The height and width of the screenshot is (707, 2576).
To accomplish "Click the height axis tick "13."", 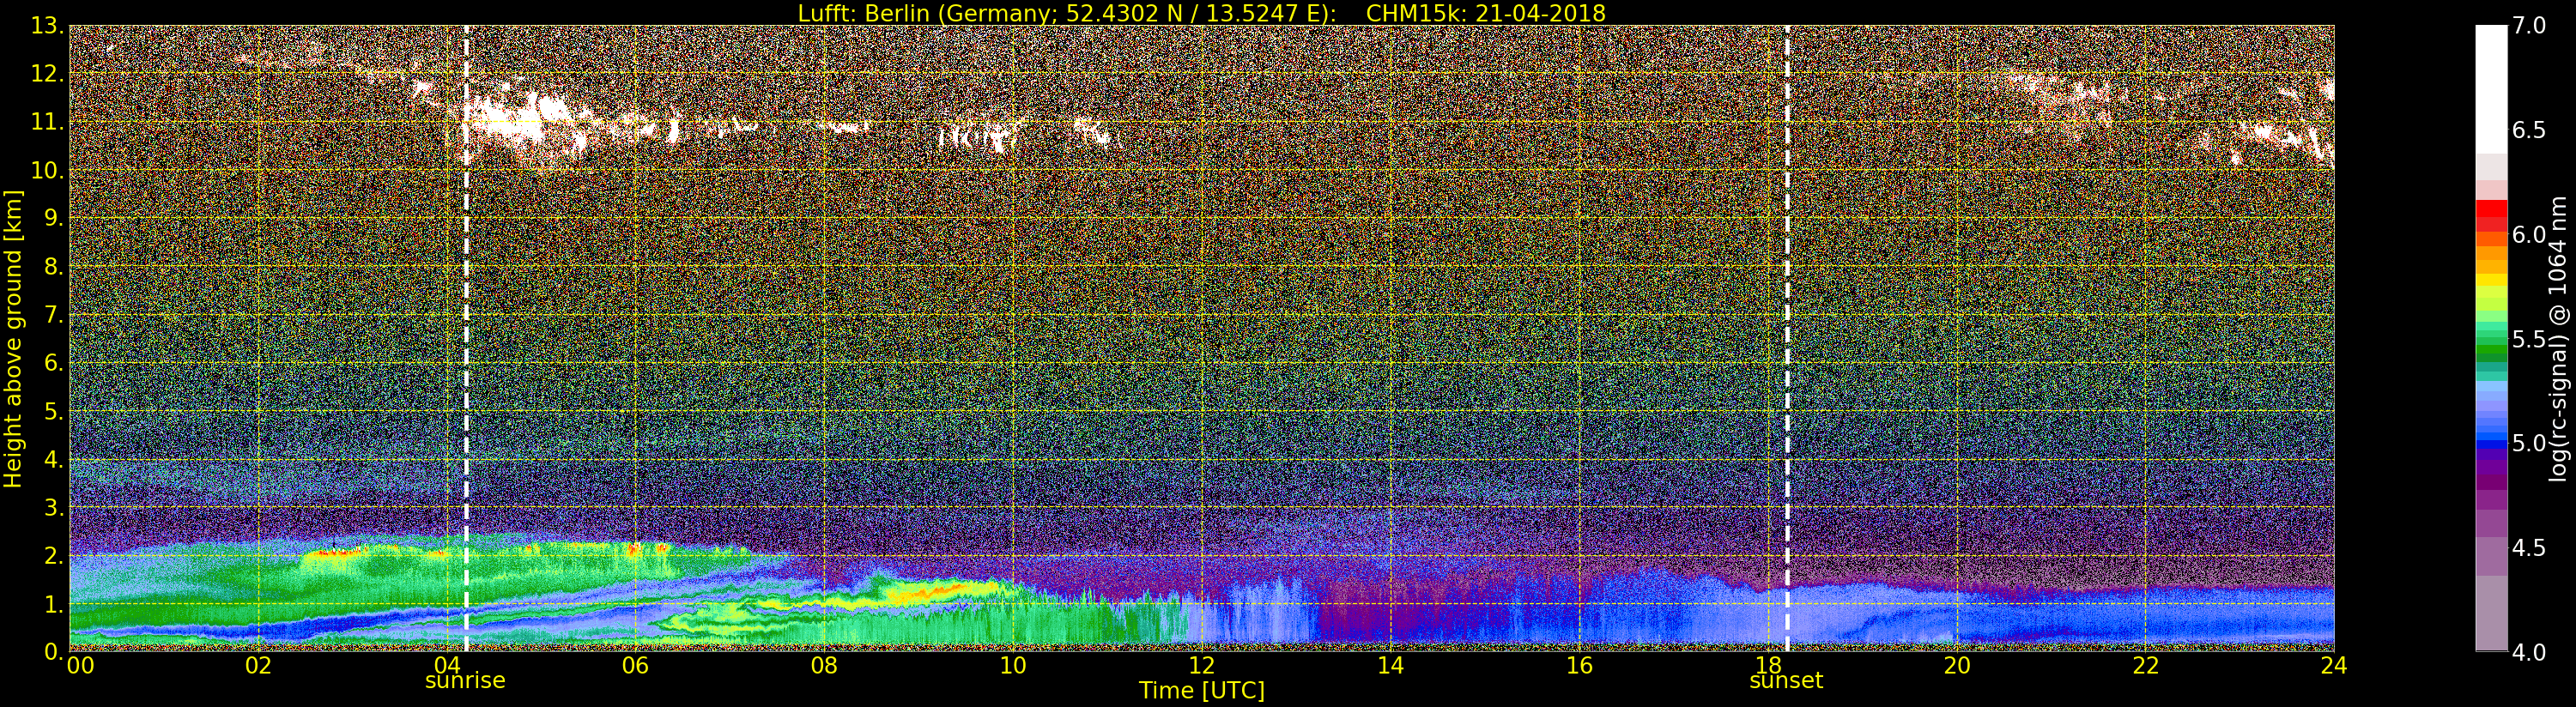I will (47, 26).
